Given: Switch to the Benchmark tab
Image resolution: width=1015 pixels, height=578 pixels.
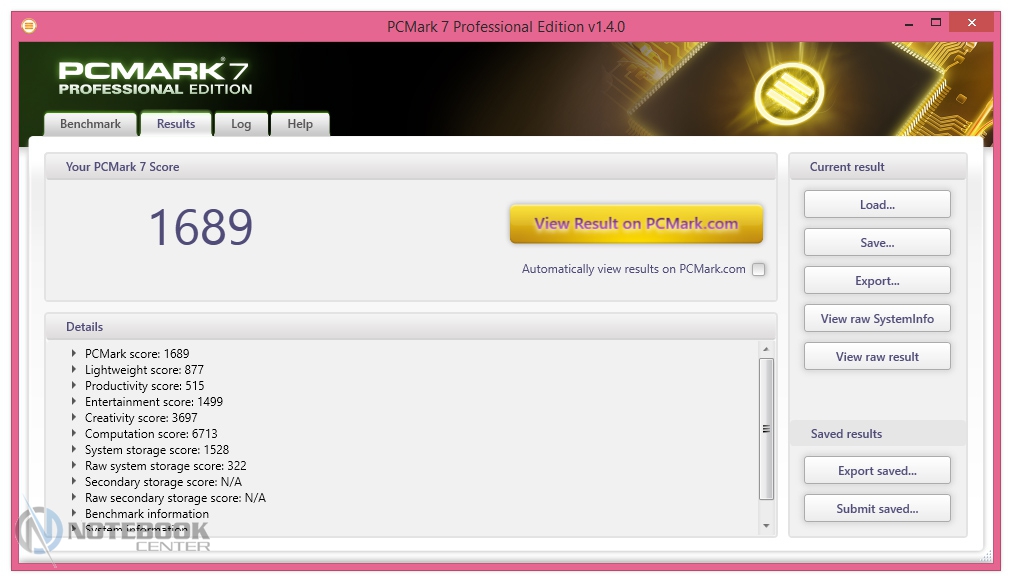Looking at the screenshot, I should point(91,124).
